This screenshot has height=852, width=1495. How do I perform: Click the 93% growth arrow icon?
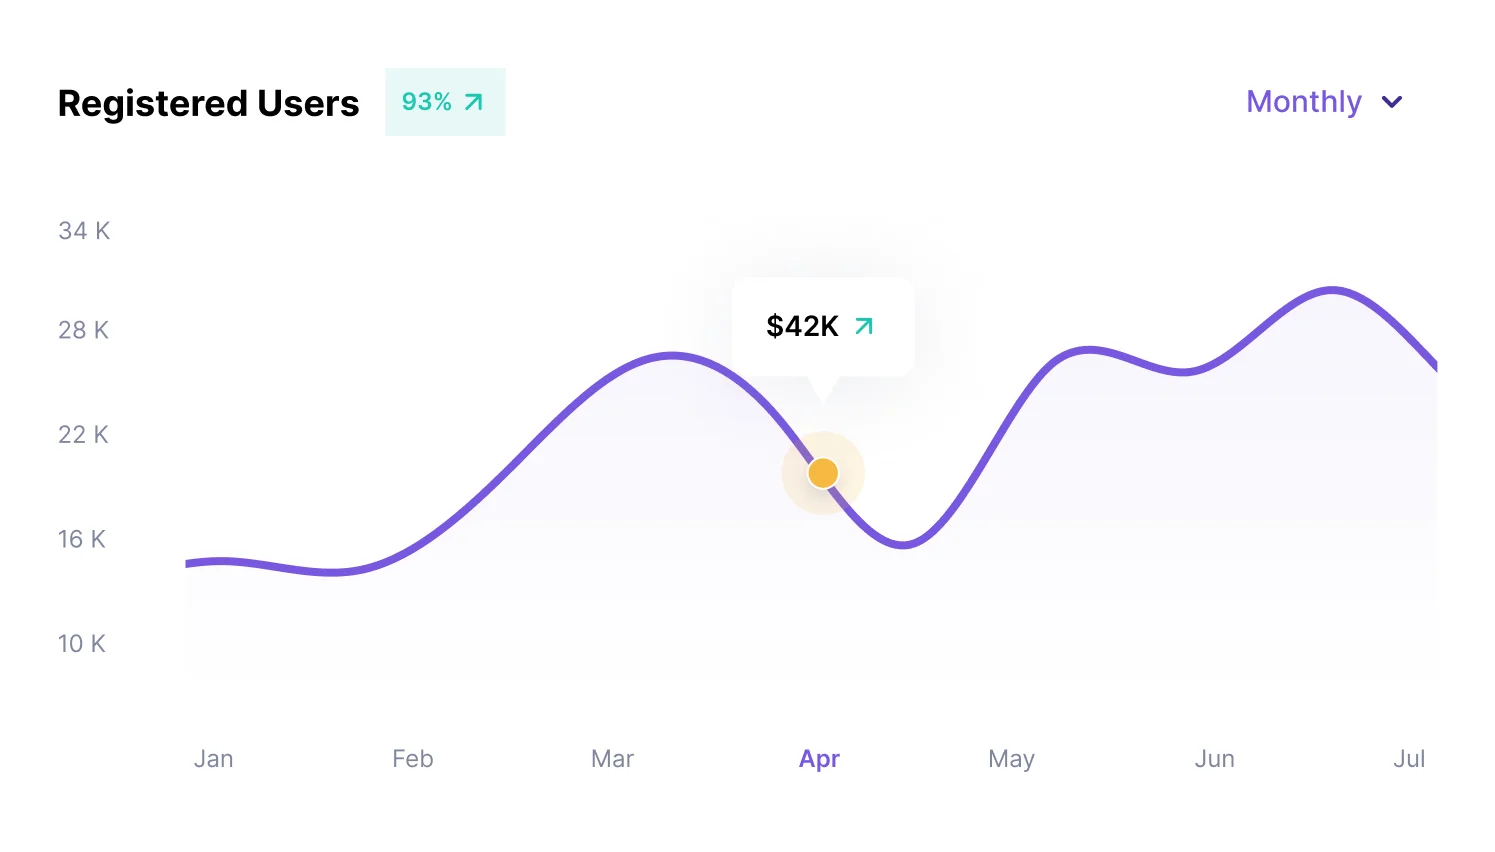click(474, 102)
